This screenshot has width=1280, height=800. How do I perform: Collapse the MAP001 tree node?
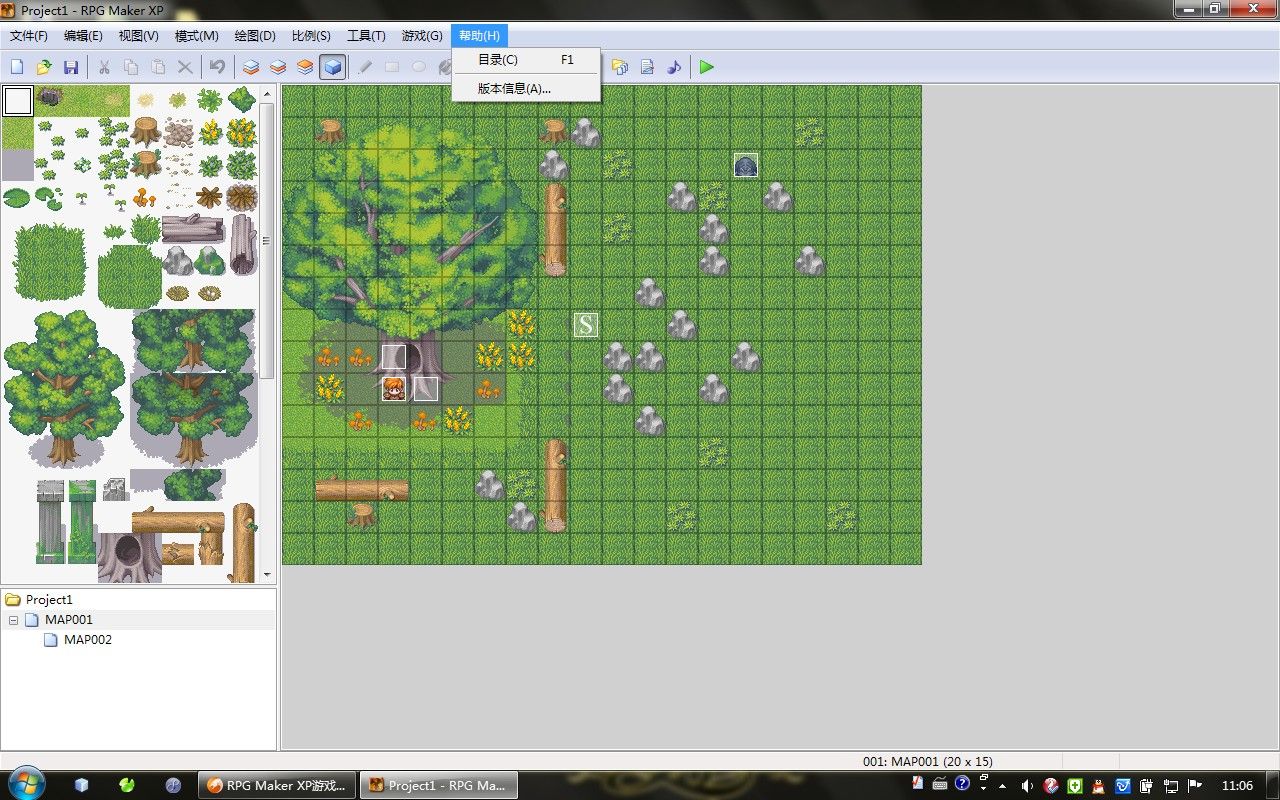click(14, 620)
